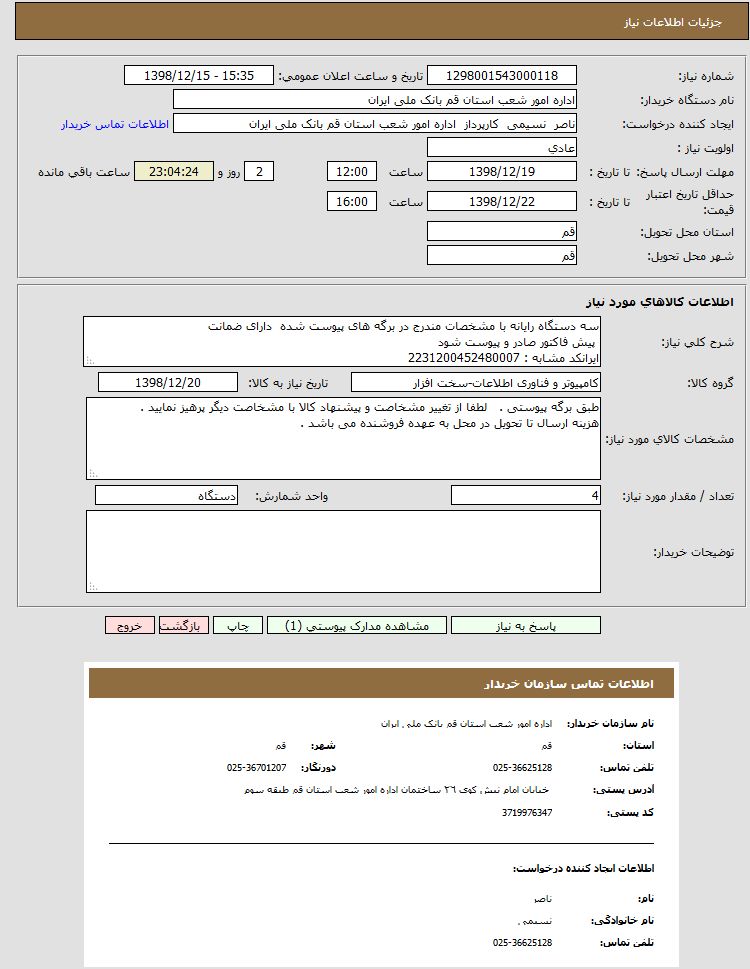
Task: Click the پاسخ به نیاز button
Action: click(x=525, y=625)
